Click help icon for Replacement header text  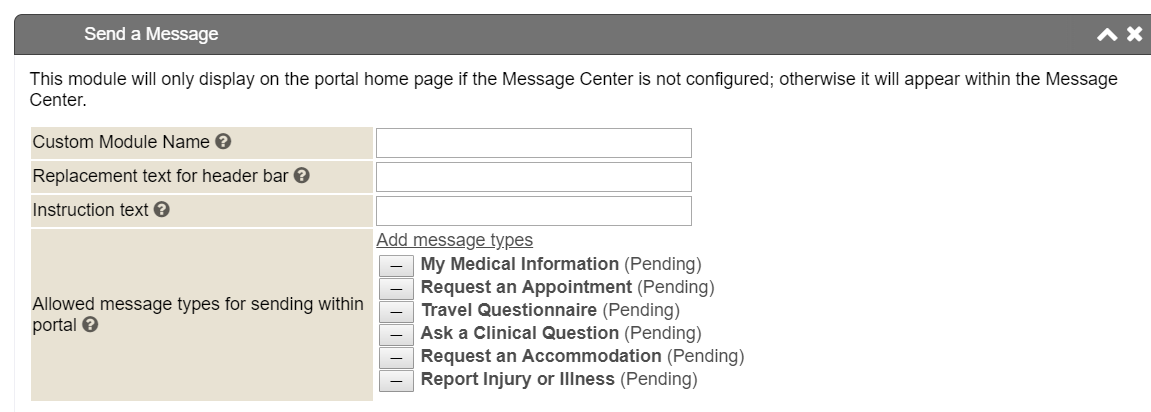pos(301,176)
